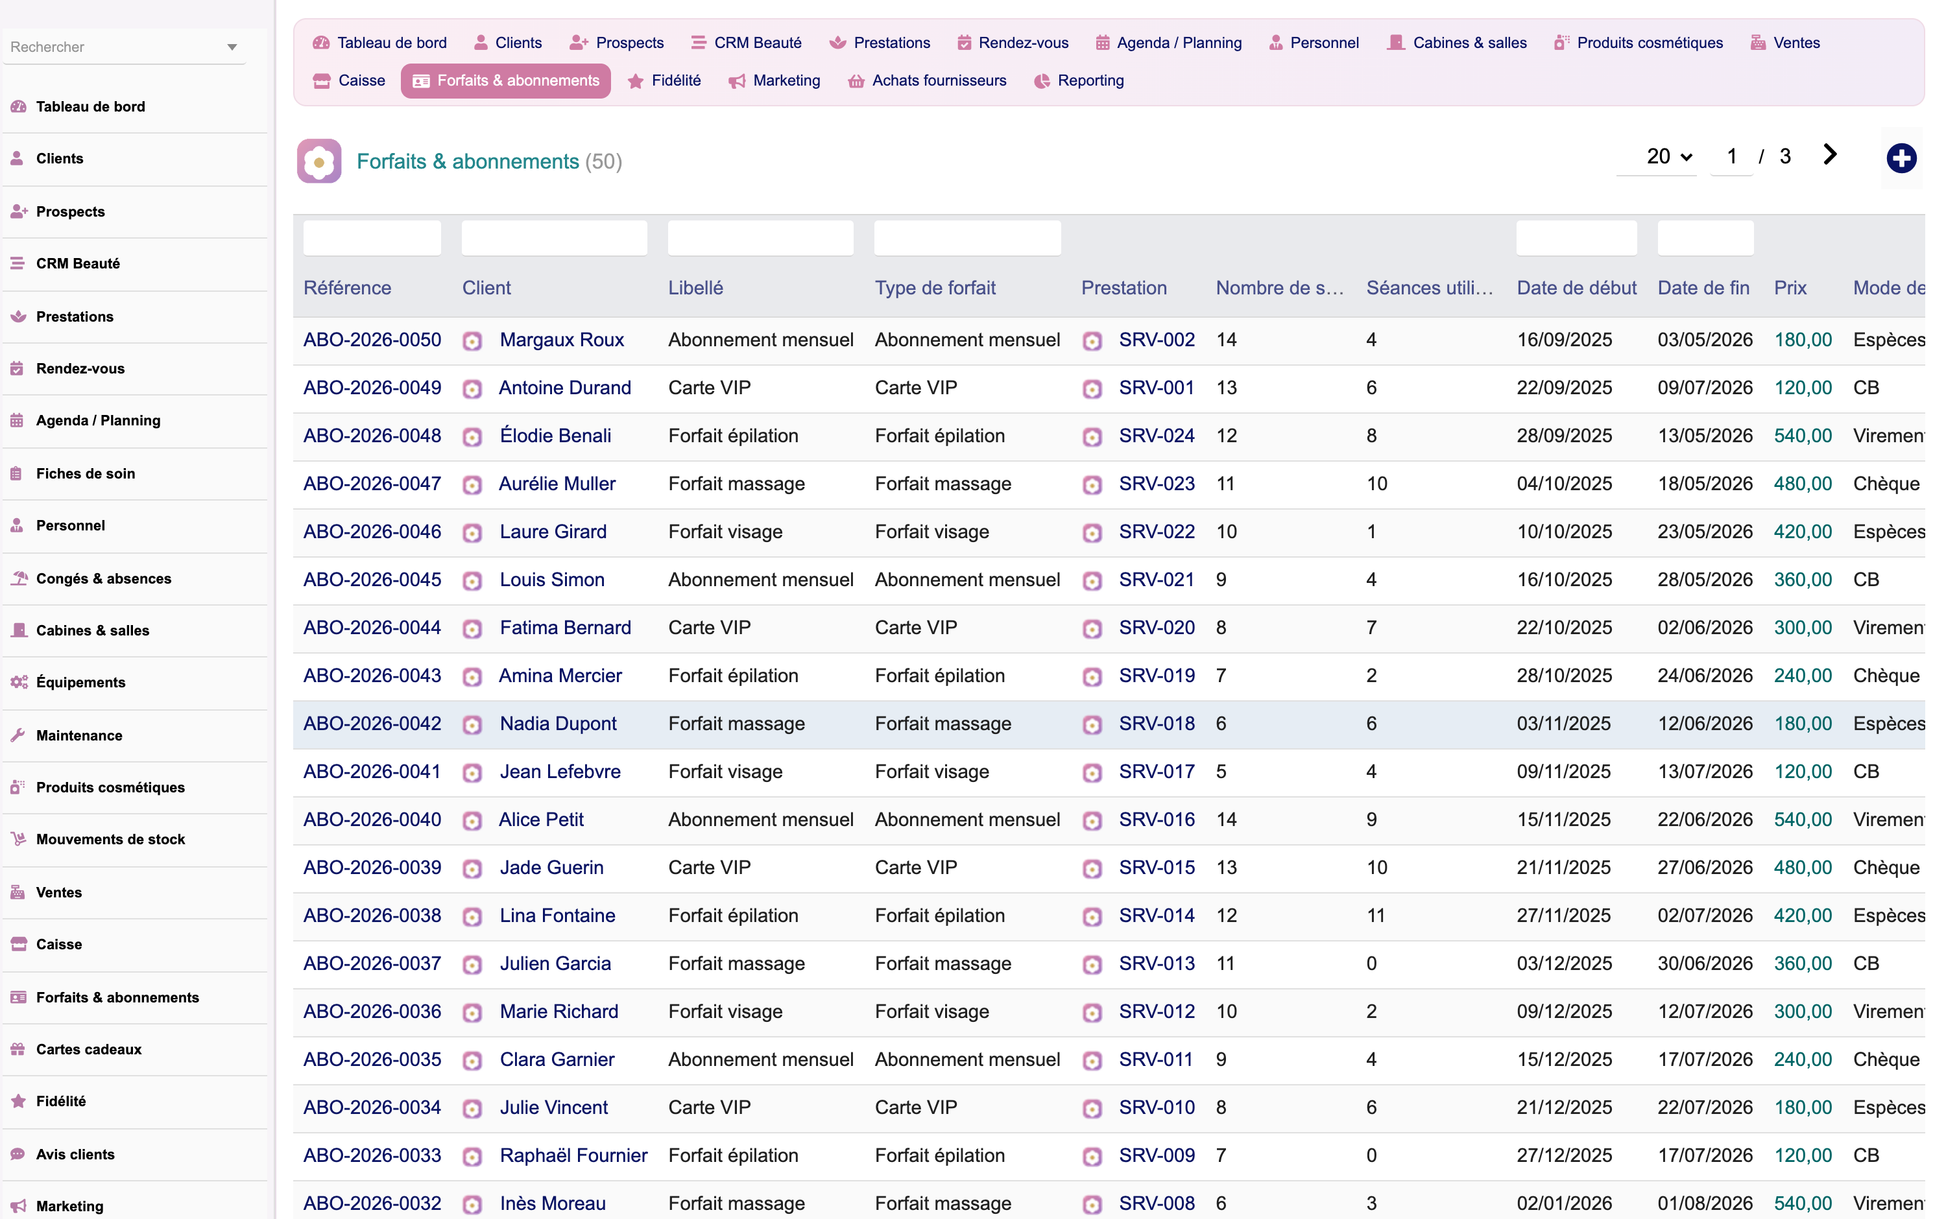This screenshot has width=1946, height=1219.
Task: Go to next page with chevron arrow
Action: coord(1830,154)
